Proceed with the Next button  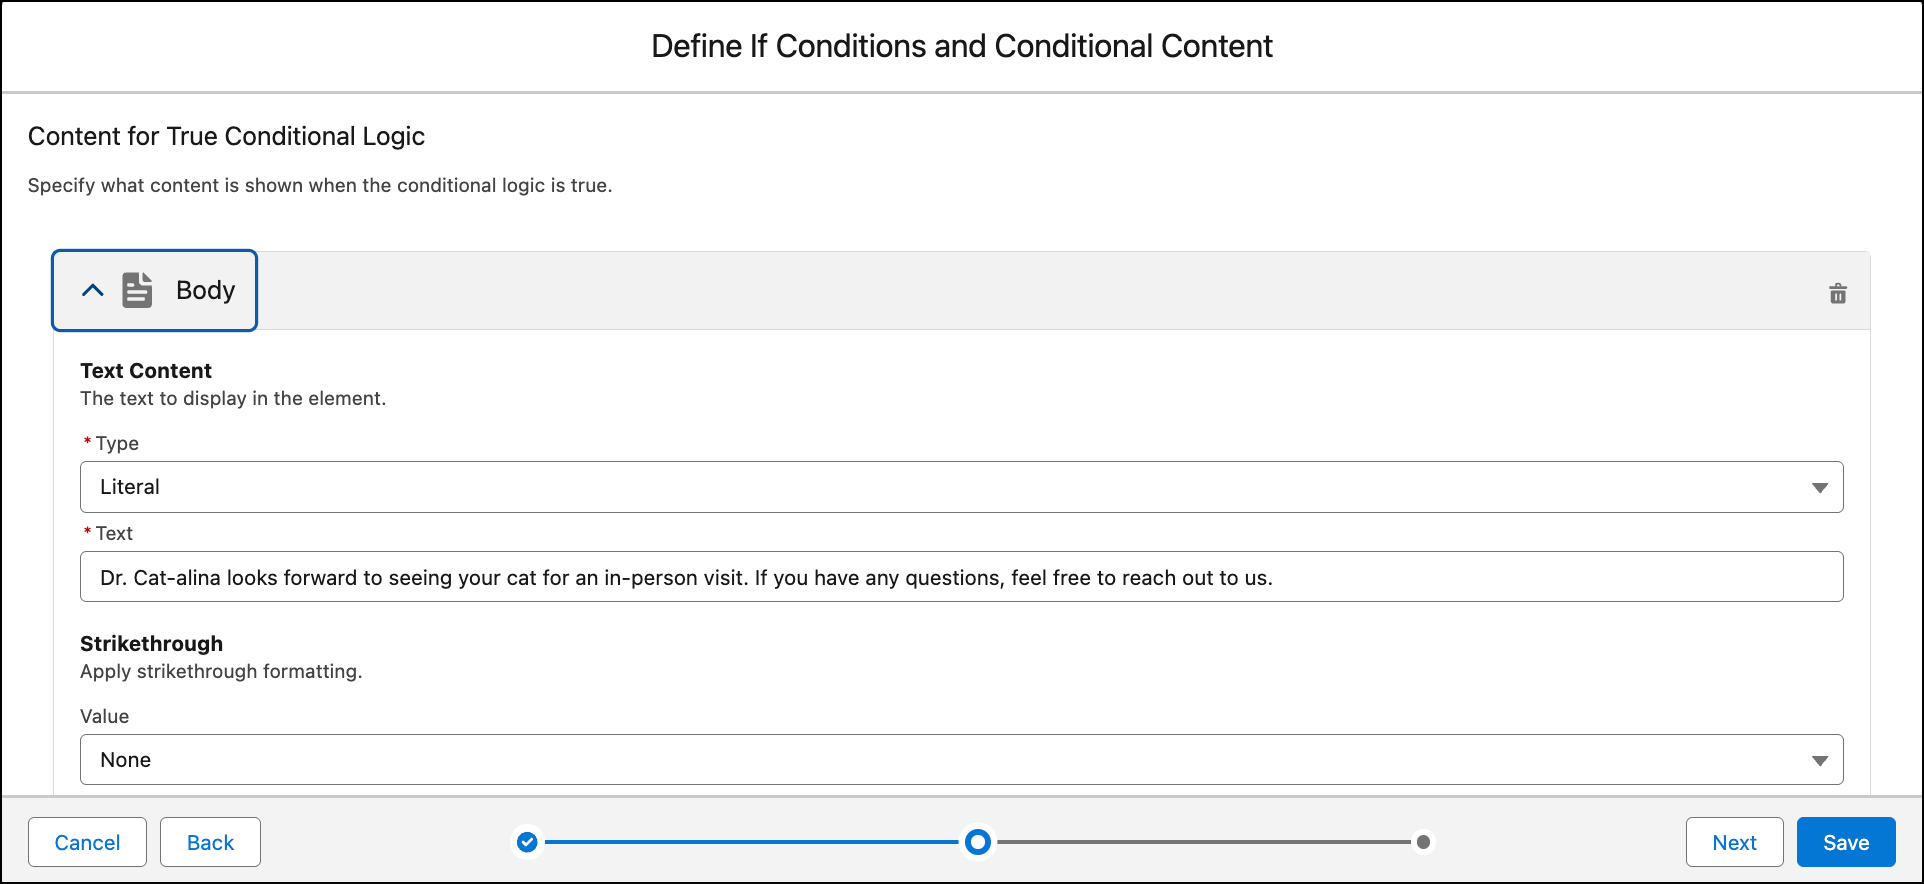click(1734, 842)
